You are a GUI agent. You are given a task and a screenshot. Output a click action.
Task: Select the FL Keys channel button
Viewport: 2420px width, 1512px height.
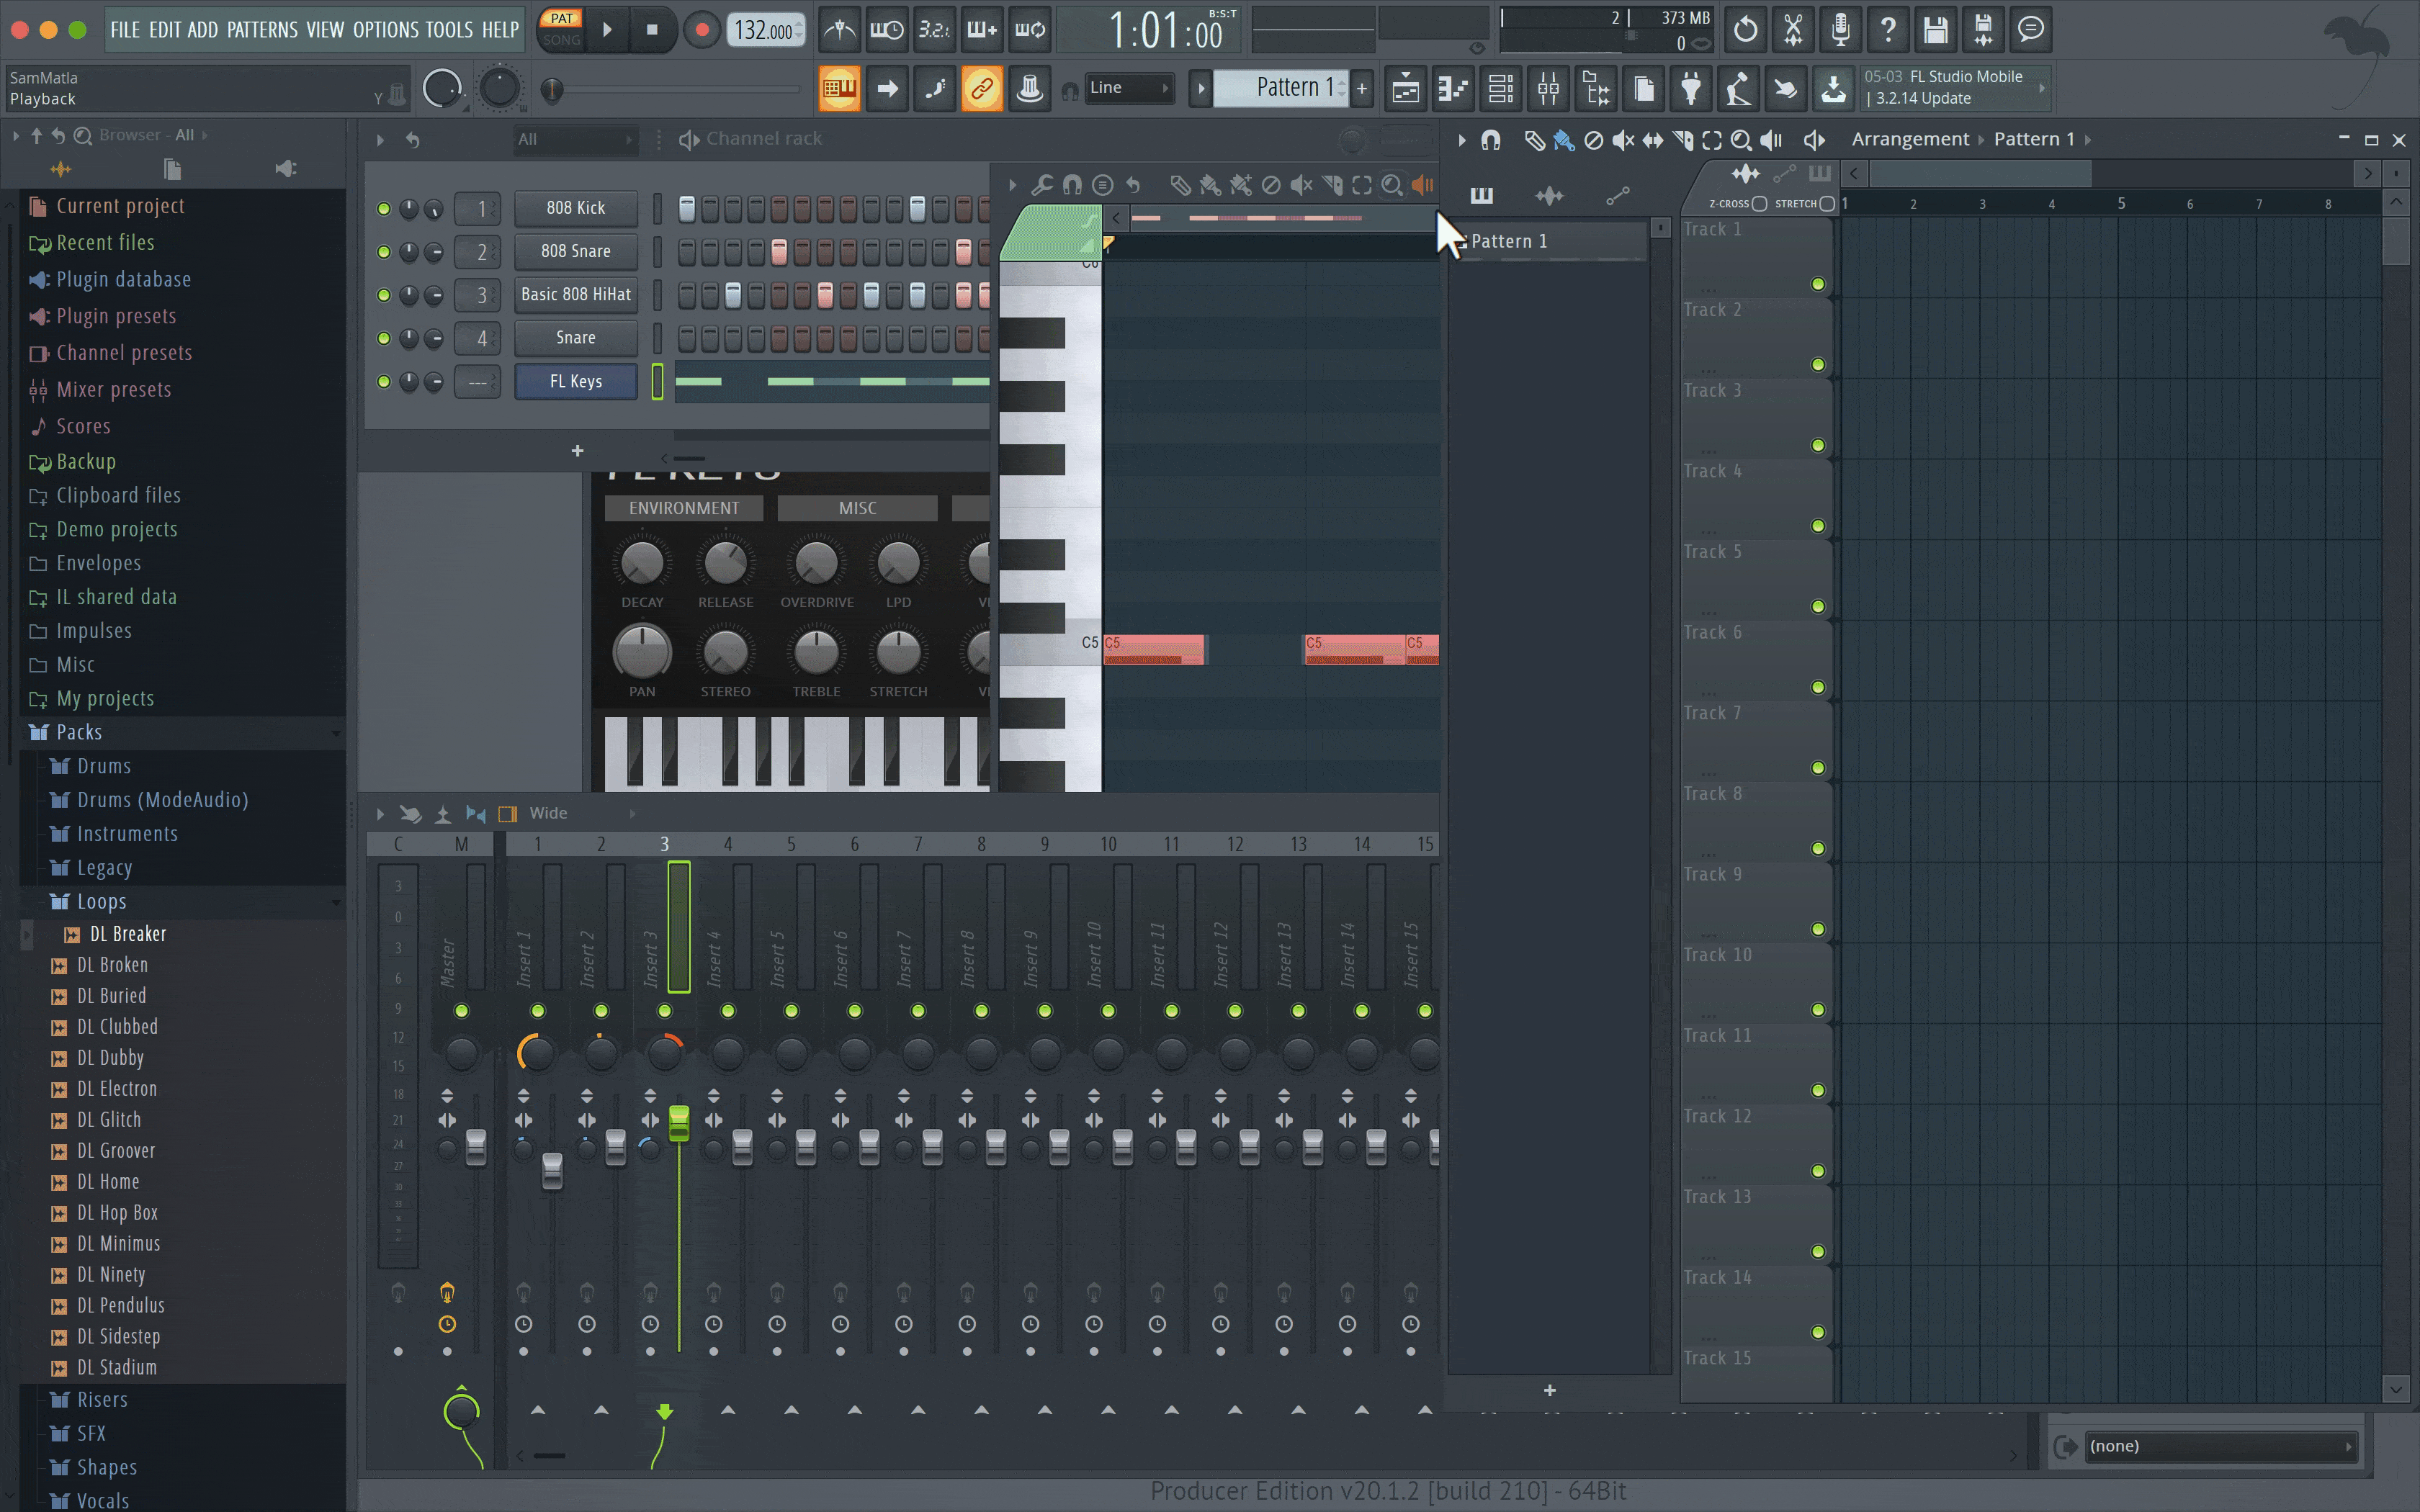(576, 381)
